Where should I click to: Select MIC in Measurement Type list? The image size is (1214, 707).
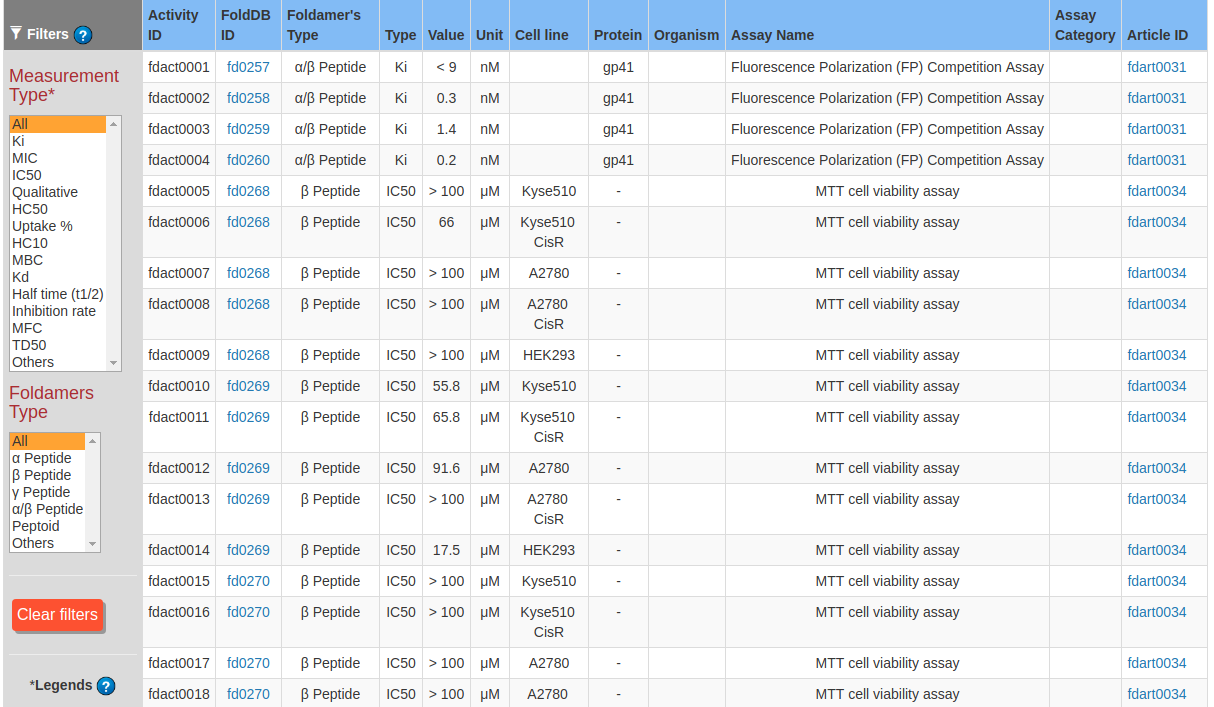click(25, 158)
